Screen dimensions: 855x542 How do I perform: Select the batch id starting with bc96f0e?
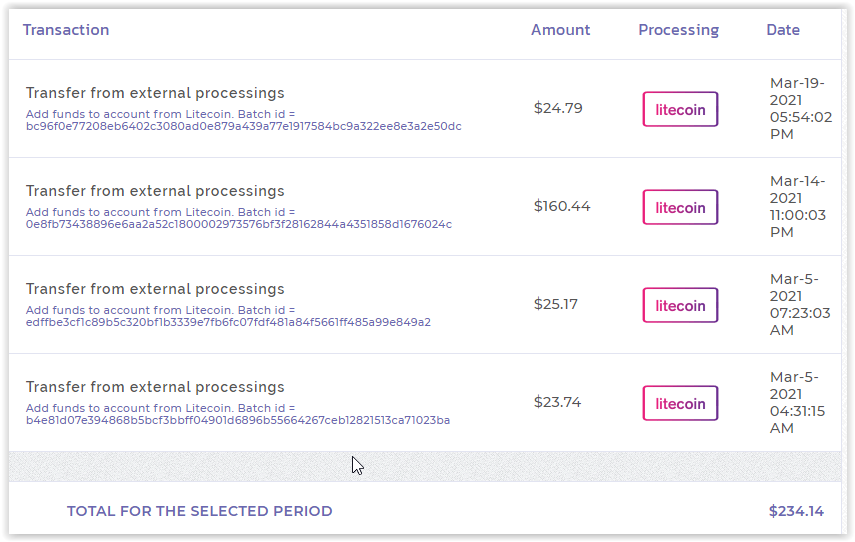point(243,127)
